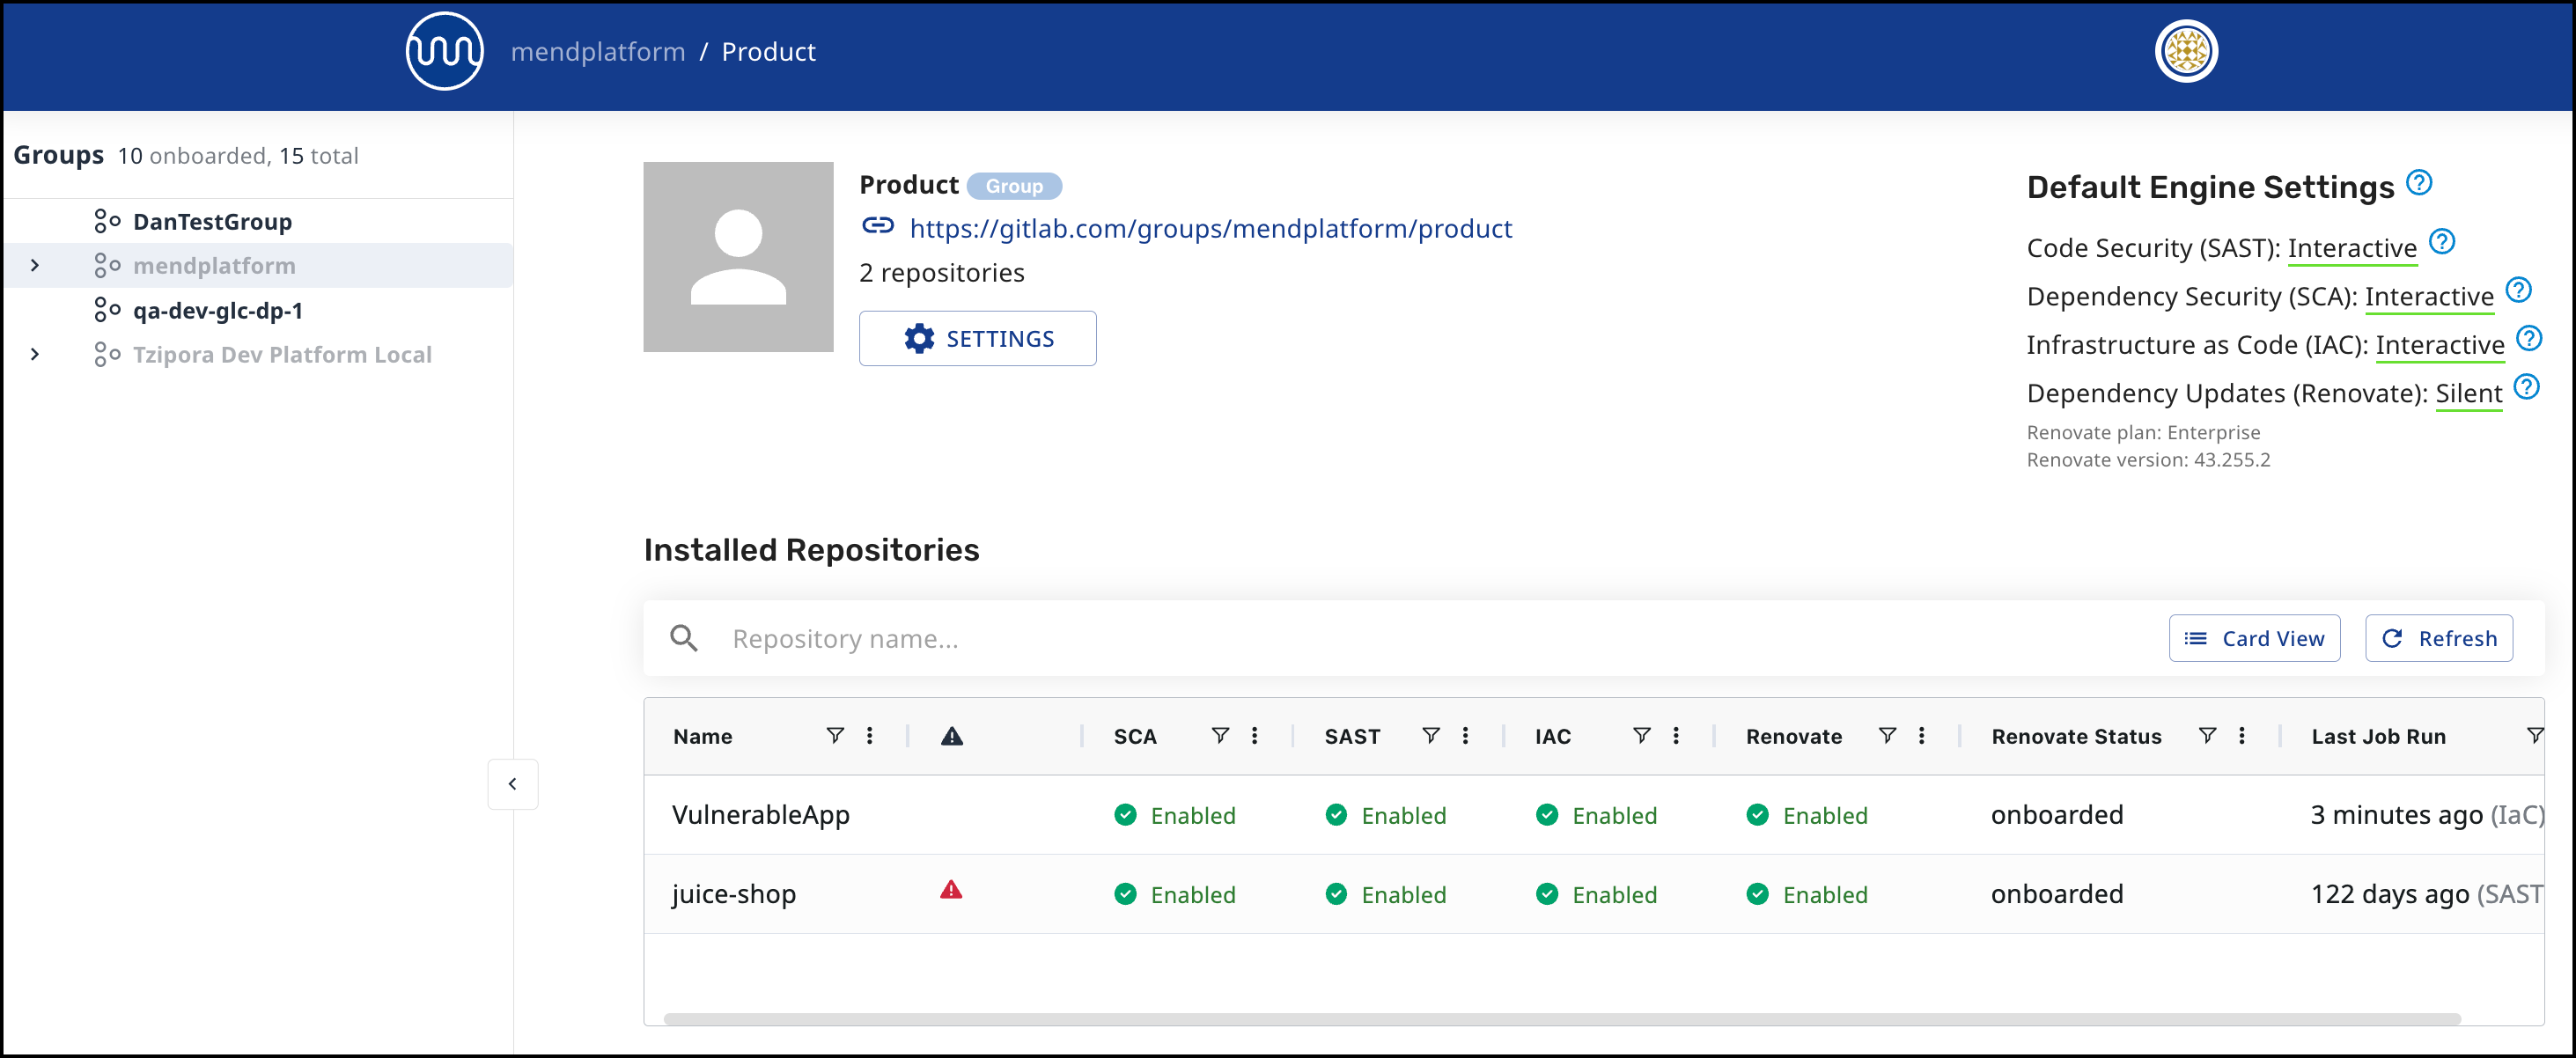Sort by IAC column header
The height and width of the screenshot is (1058, 2576).
click(x=1553, y=736)
